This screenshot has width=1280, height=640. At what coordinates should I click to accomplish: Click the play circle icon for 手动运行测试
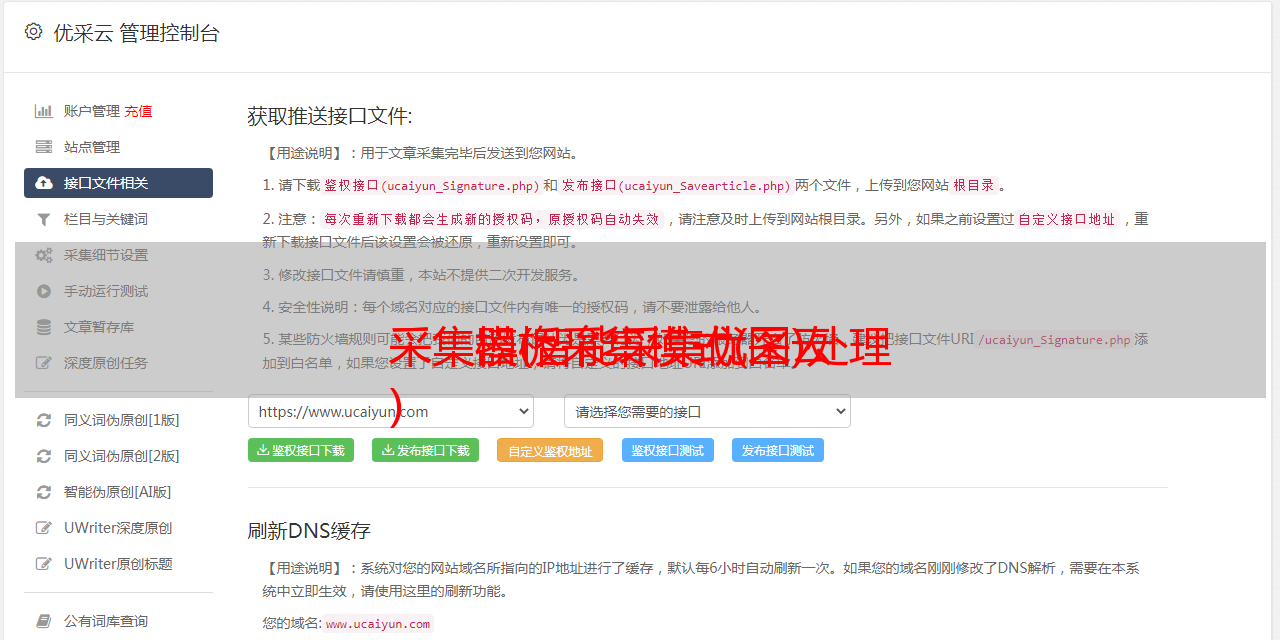tap(44, 291)
